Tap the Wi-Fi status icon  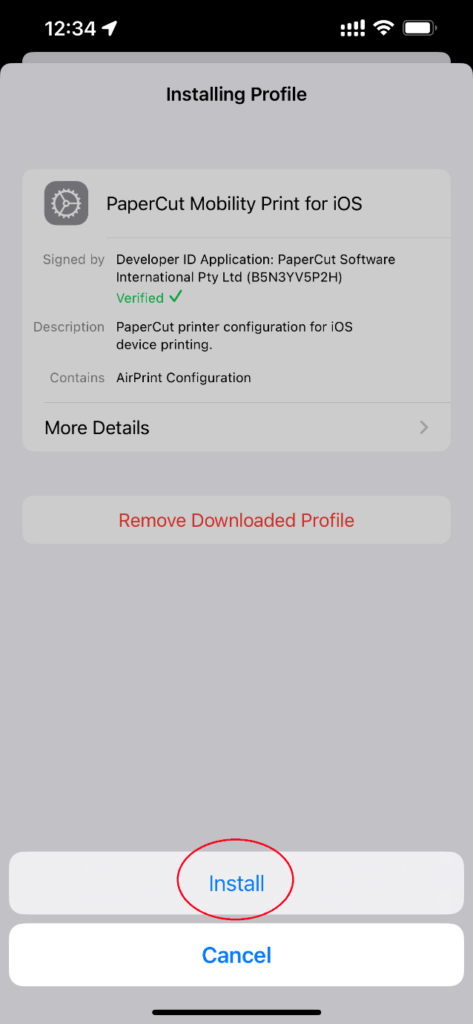(x=383, y=28)
